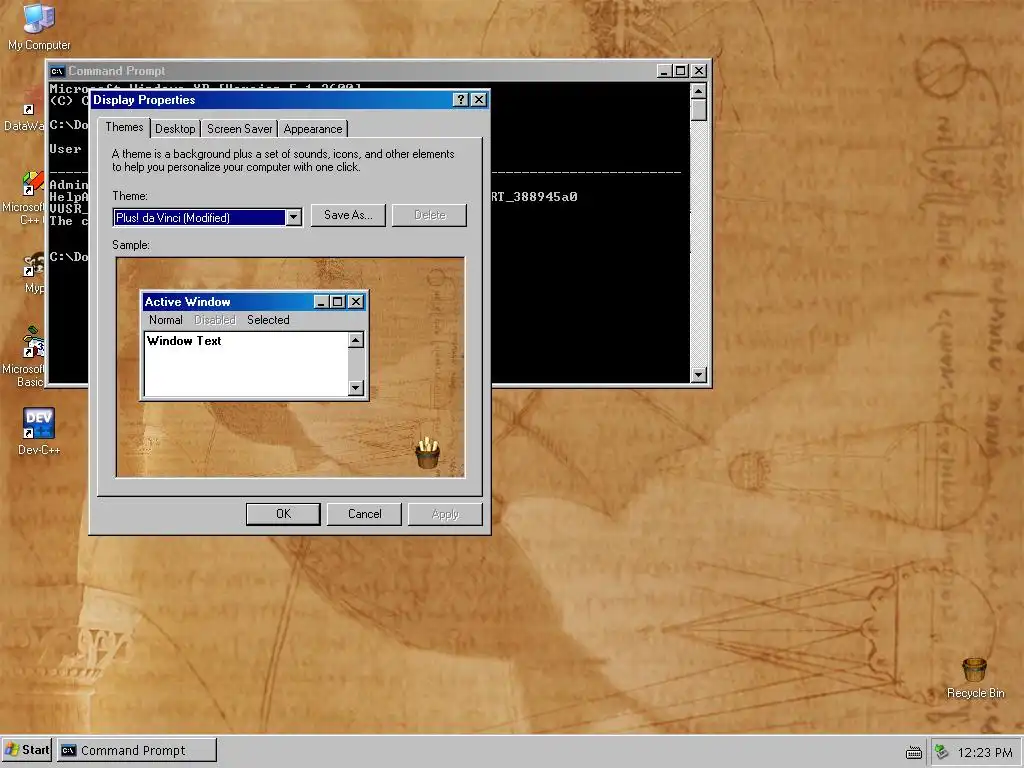Click the Theme combo box field
Screen dimensions: 1024x768
pos(207,217)
